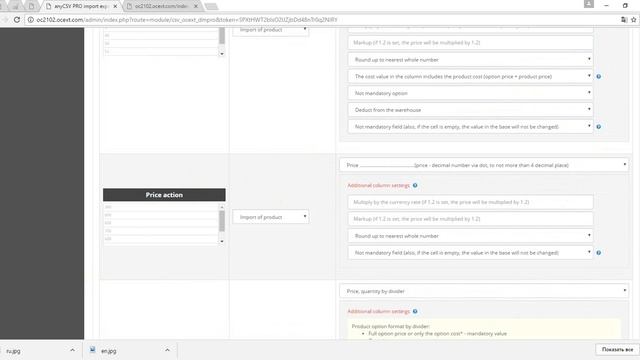Click the Показать все downloads button
The width and height of the screenshot is (640, 360).
(617, 350)
